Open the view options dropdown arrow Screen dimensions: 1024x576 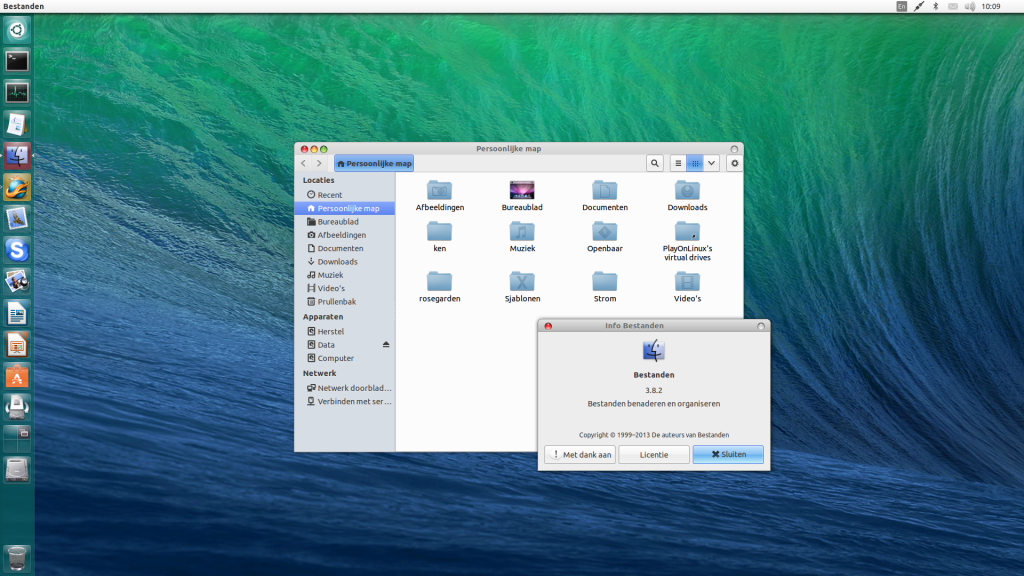coord(711,163)
